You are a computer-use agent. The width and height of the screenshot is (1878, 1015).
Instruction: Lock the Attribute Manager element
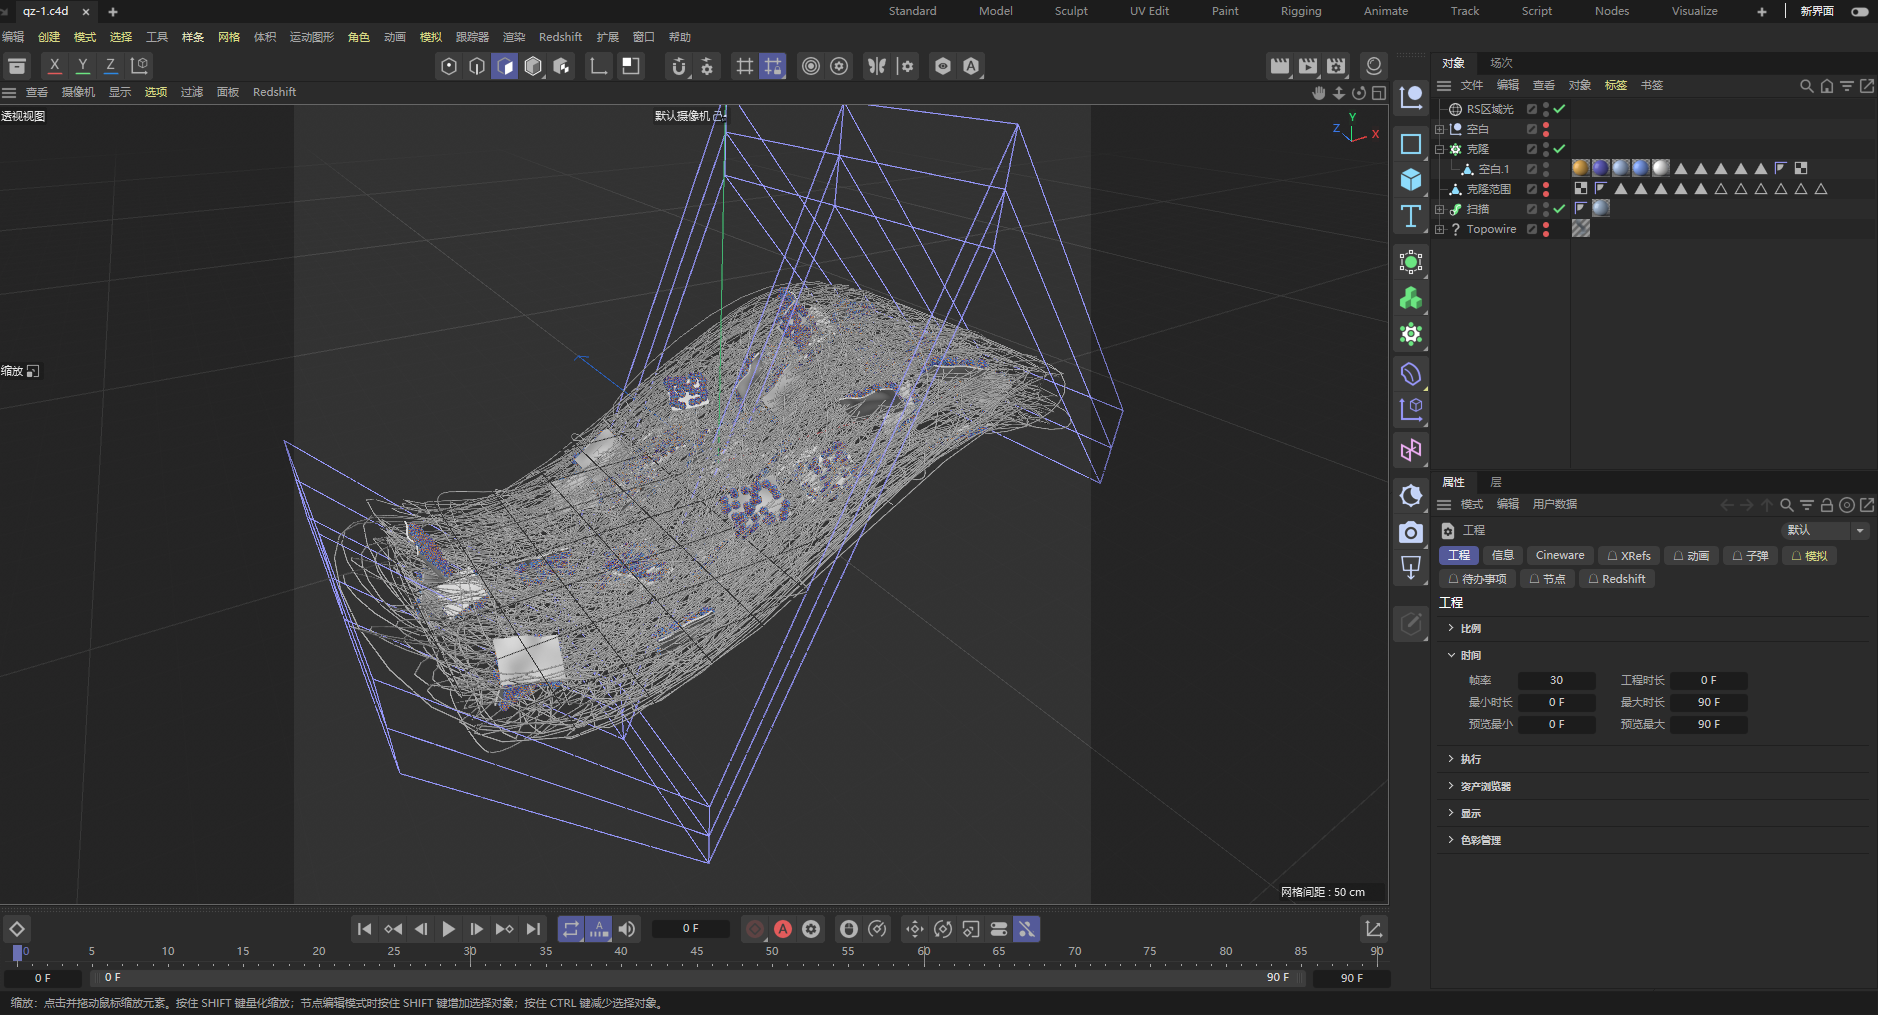coord(1827,505)
